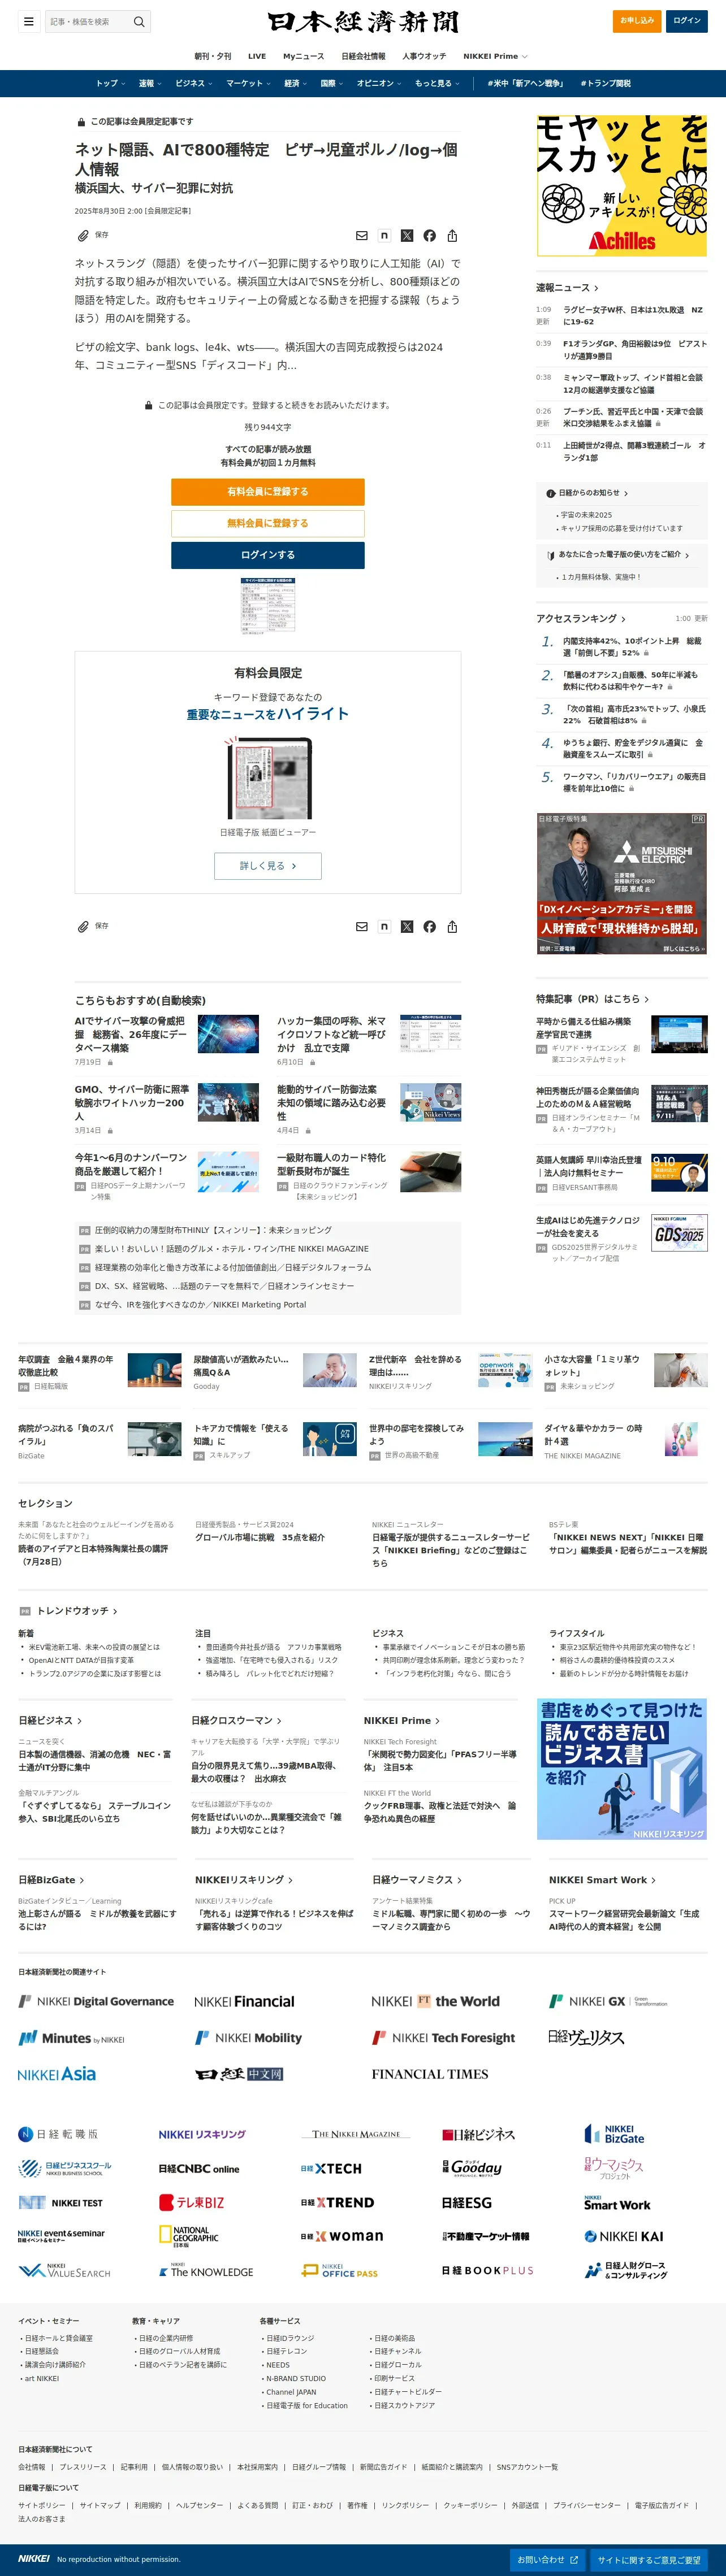The image size is (726, 2576).
Task: Expand 速報 navigation dropdown
Action: 150,83
